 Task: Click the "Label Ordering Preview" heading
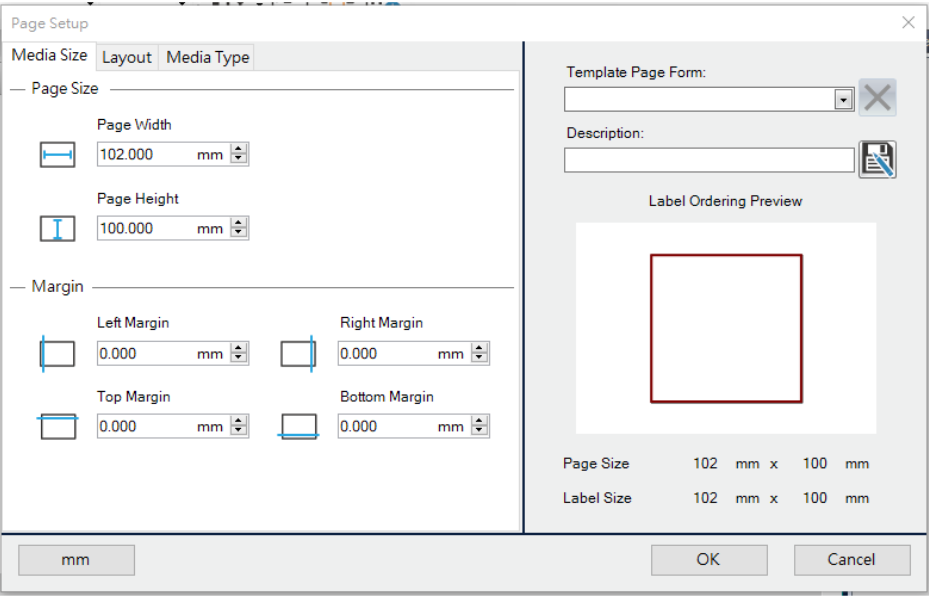(x=725, y=201)
